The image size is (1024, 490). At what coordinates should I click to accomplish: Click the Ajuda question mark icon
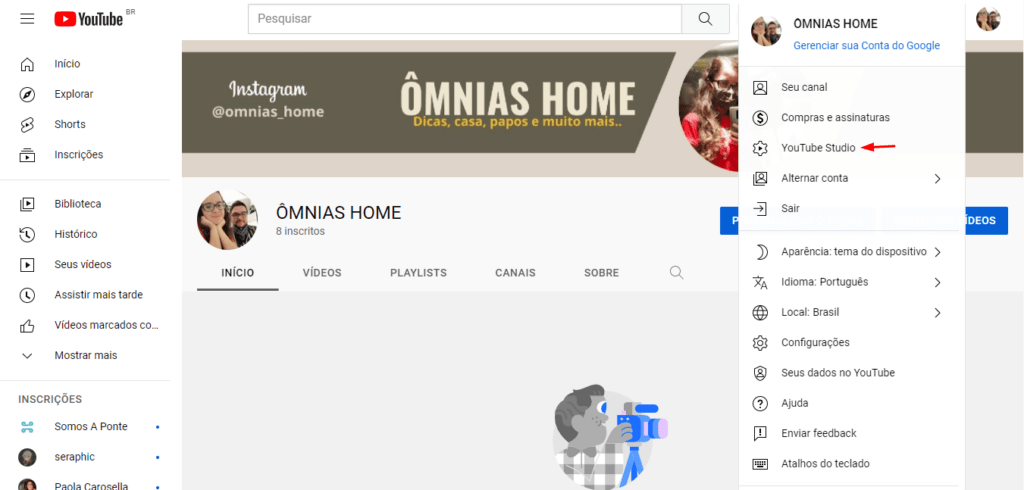pos(760,403)
